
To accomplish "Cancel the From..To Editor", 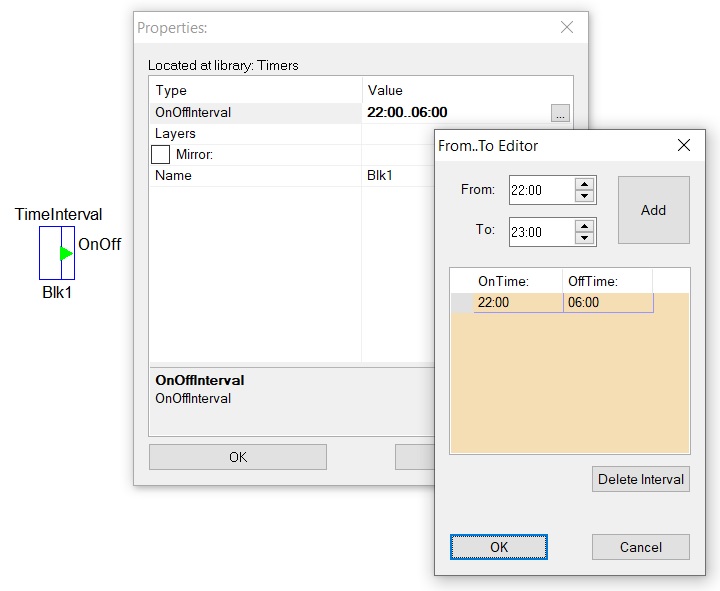I will [641, 547].
